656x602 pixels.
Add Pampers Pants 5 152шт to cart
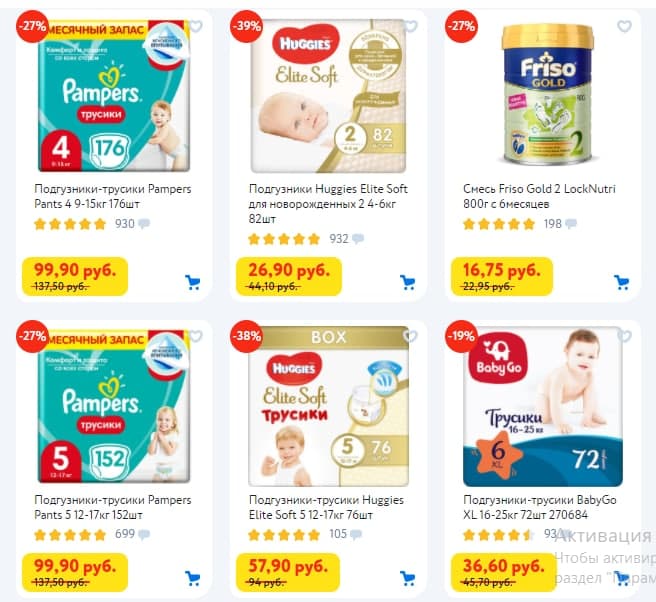(x=193, y=579)
